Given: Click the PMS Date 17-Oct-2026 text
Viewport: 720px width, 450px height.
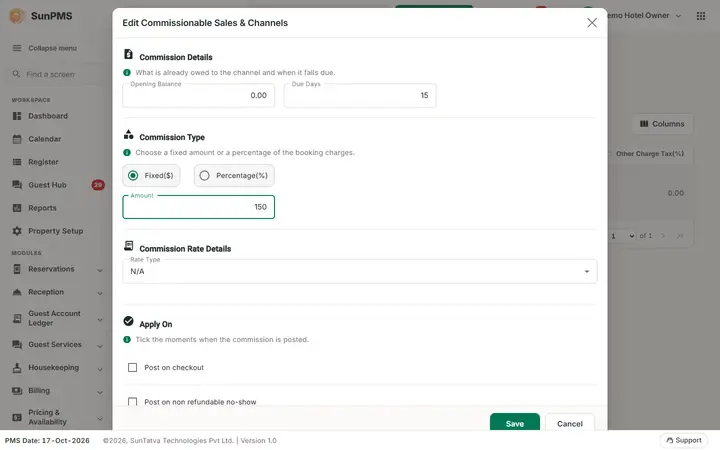Looking at the screenshot, I should click(x=47, y=440).
